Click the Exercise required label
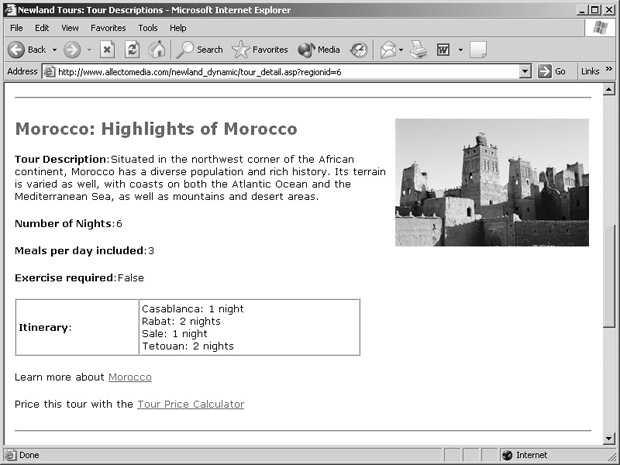 point(66,278)
